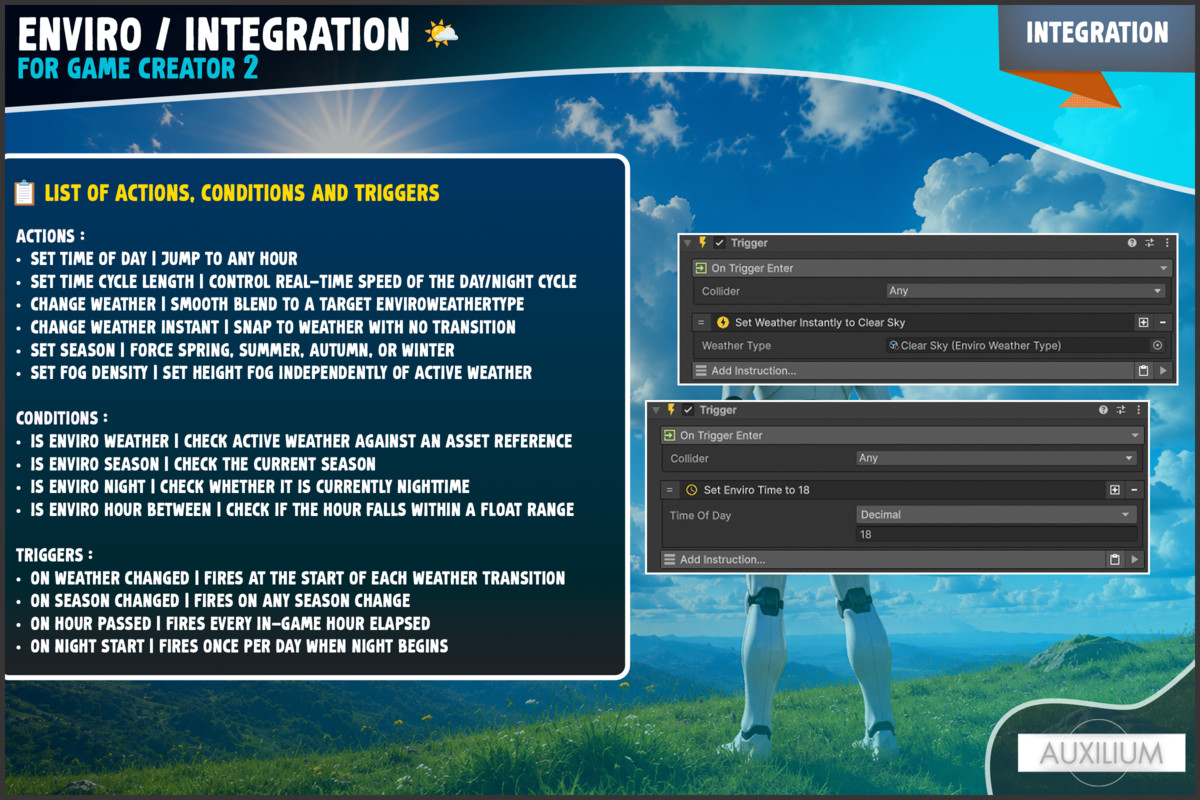Click the 'CHANGE WEATHER INSTANT' action line

[266, 327]
